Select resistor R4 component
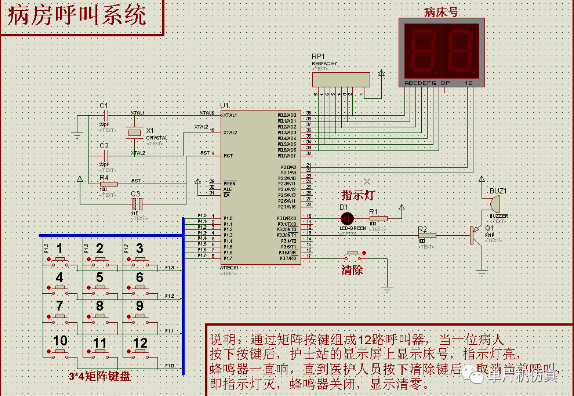The height and width of the screenshot is (396, 574). [x=109, y=184]
